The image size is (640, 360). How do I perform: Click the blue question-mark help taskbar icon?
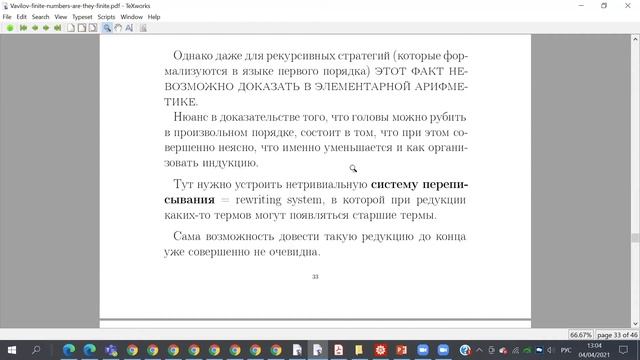[464, 350]
